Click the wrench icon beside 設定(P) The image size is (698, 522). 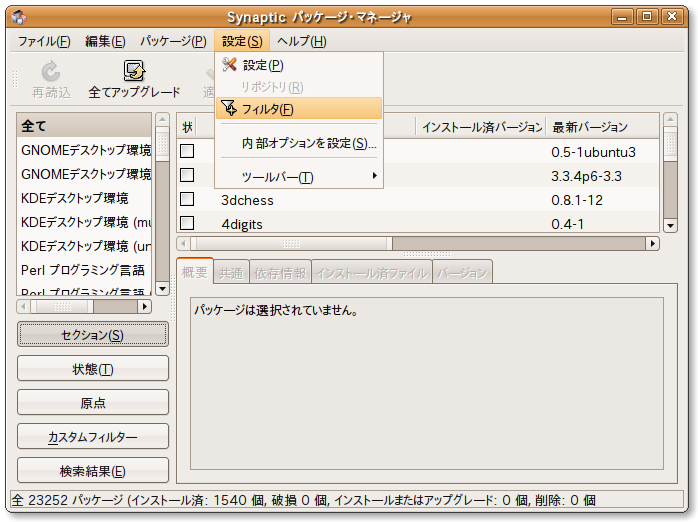click(229, 65)
